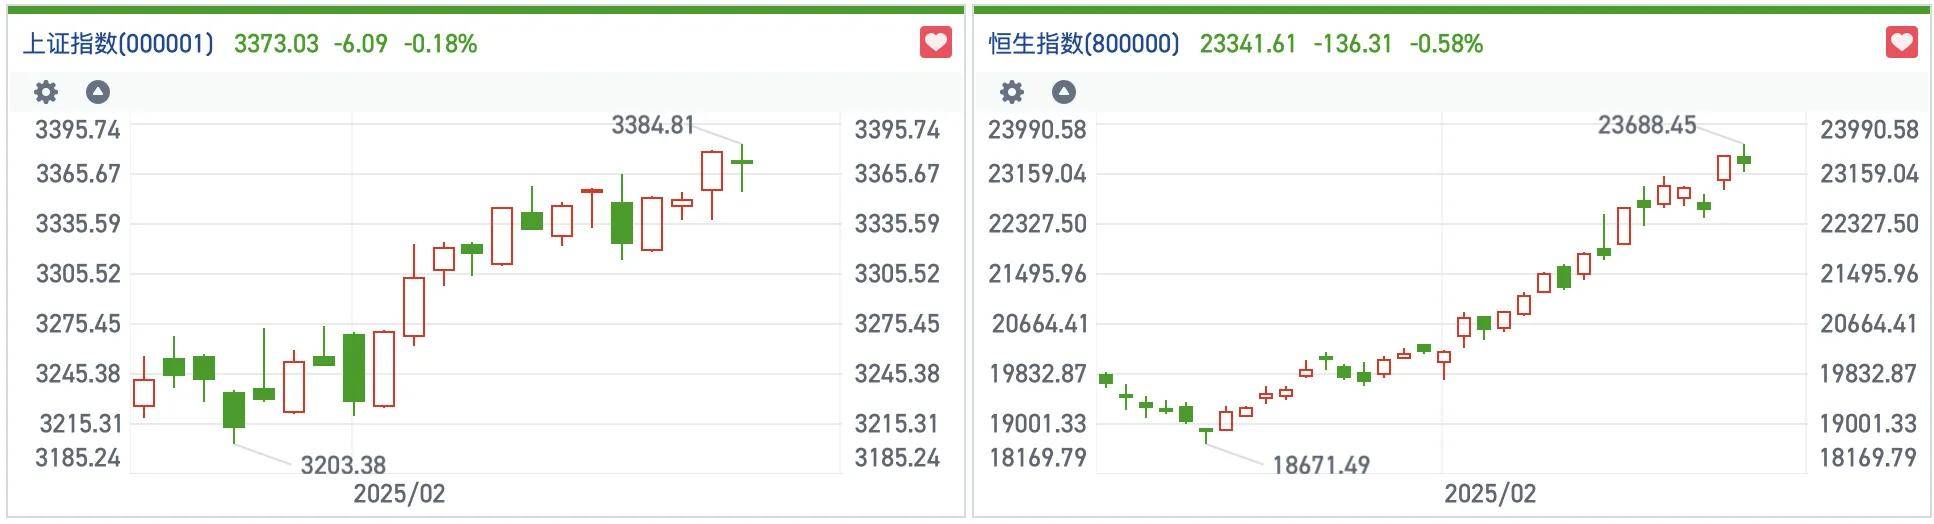The width and height of the screenshot is (1934, 524).
Task: Open settings gear for 恒生指数 chart
Action: pyautogui.click(x=1012, y=93)
